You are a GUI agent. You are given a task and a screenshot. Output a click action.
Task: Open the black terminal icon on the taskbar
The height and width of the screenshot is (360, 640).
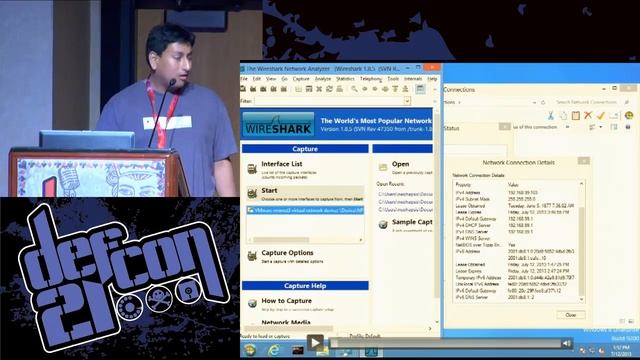point(298,350)
